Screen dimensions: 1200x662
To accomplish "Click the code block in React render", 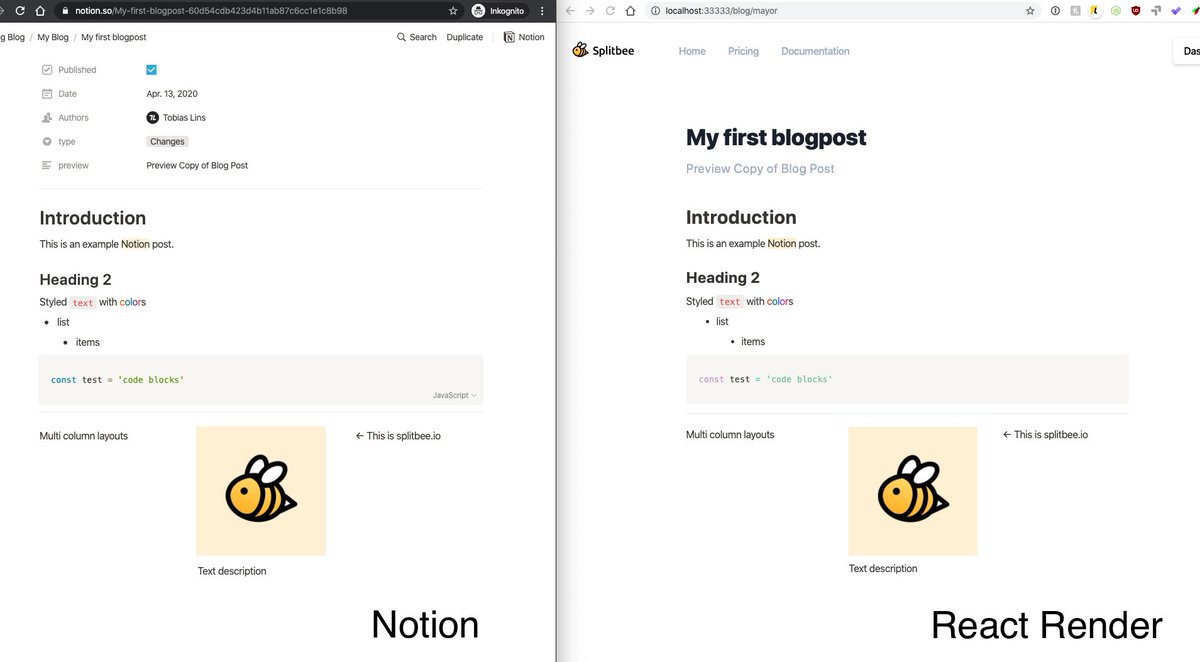I will tap(907, 379).
